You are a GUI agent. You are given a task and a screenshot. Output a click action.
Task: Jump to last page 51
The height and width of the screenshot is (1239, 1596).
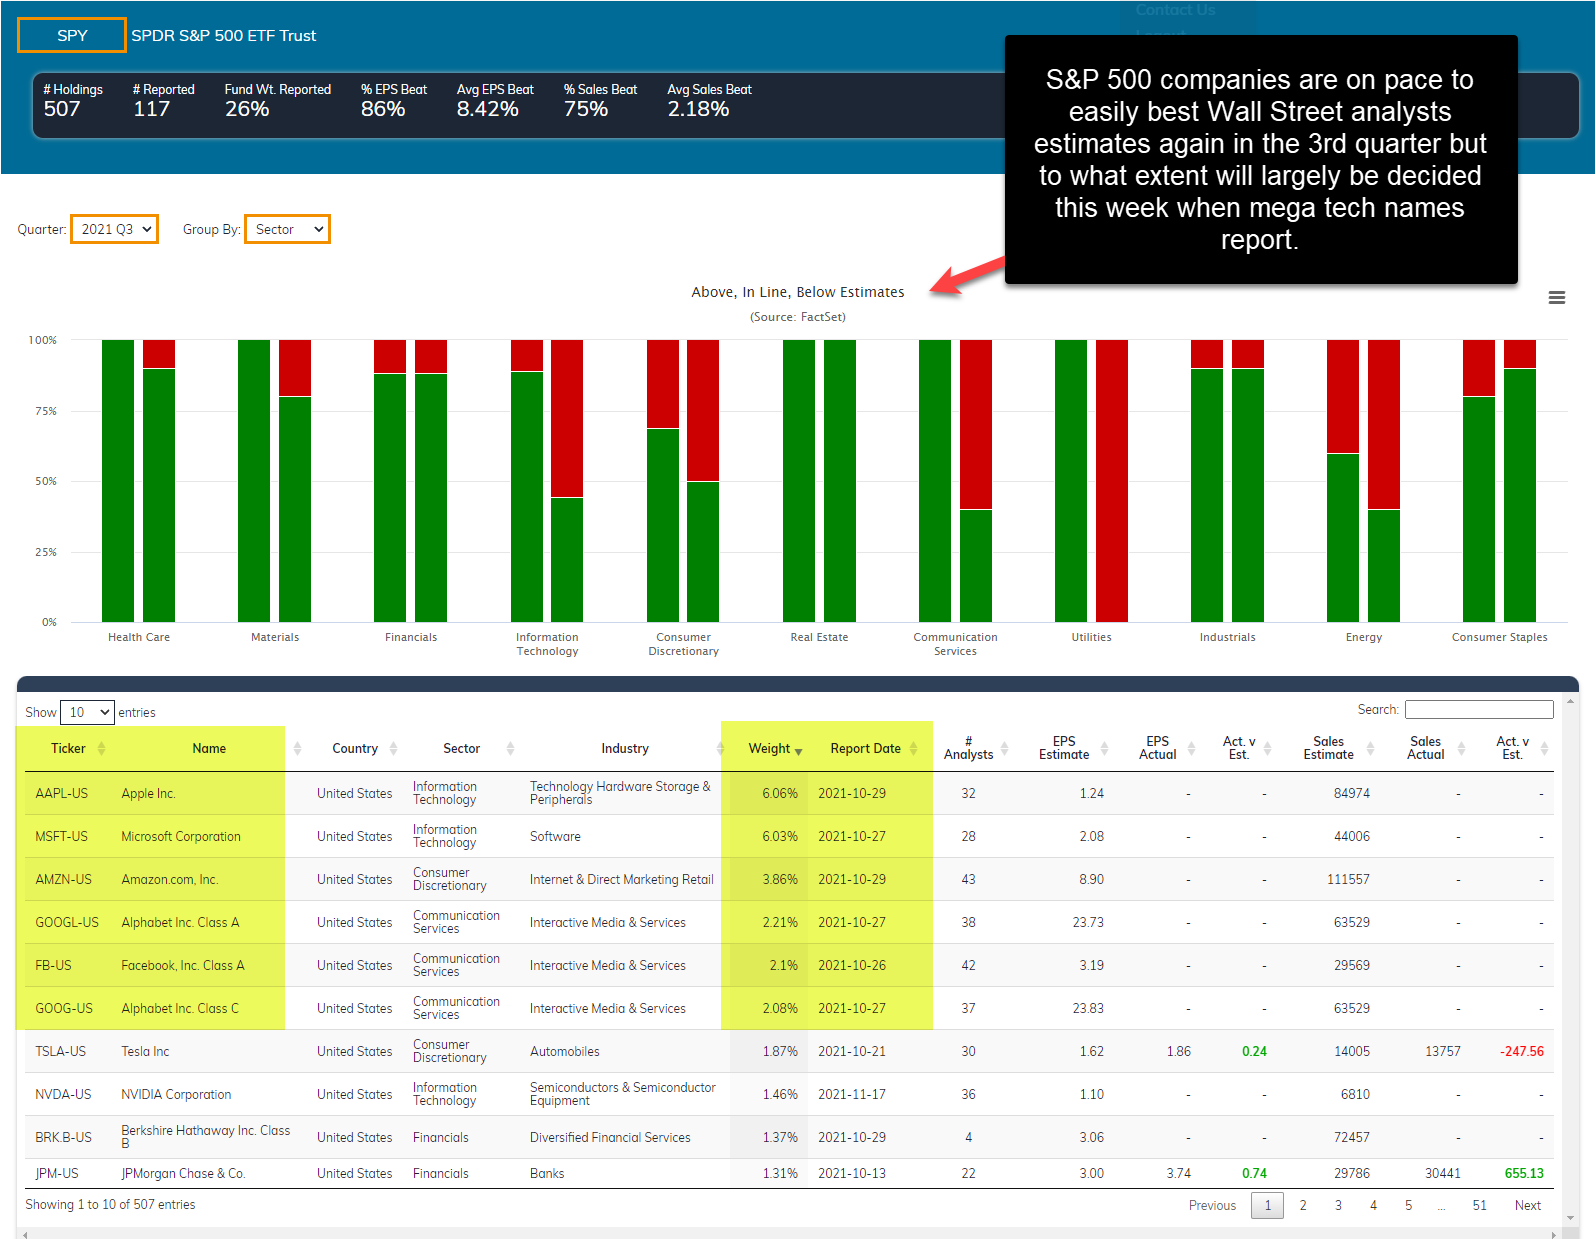point(1479,1205)
